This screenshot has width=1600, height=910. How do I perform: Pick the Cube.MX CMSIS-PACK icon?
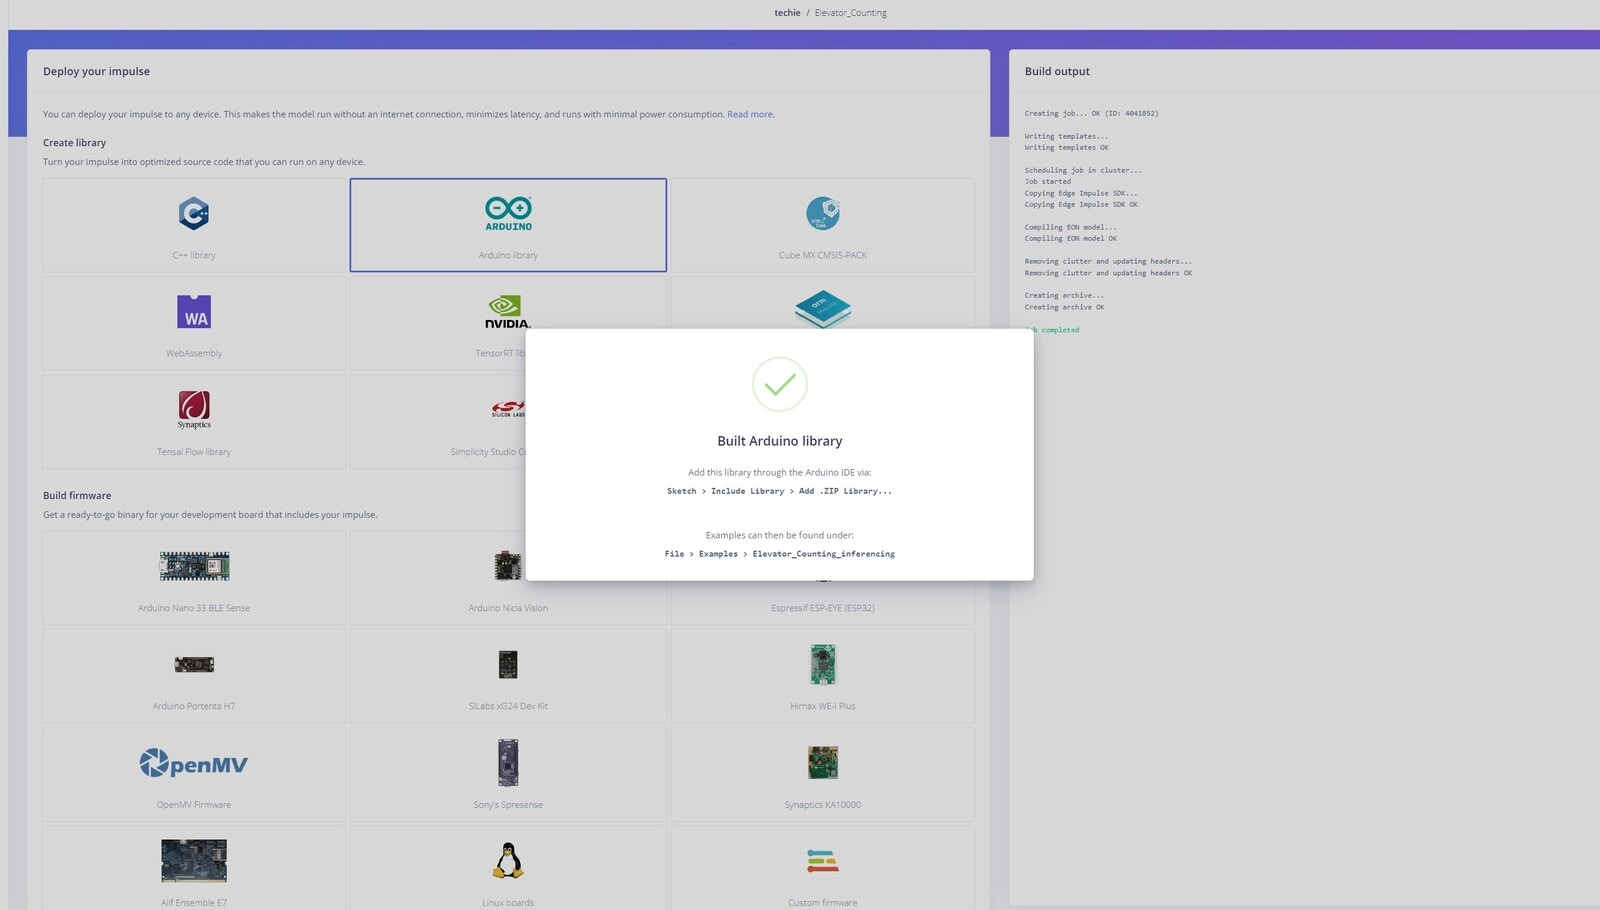coord(823,213)
